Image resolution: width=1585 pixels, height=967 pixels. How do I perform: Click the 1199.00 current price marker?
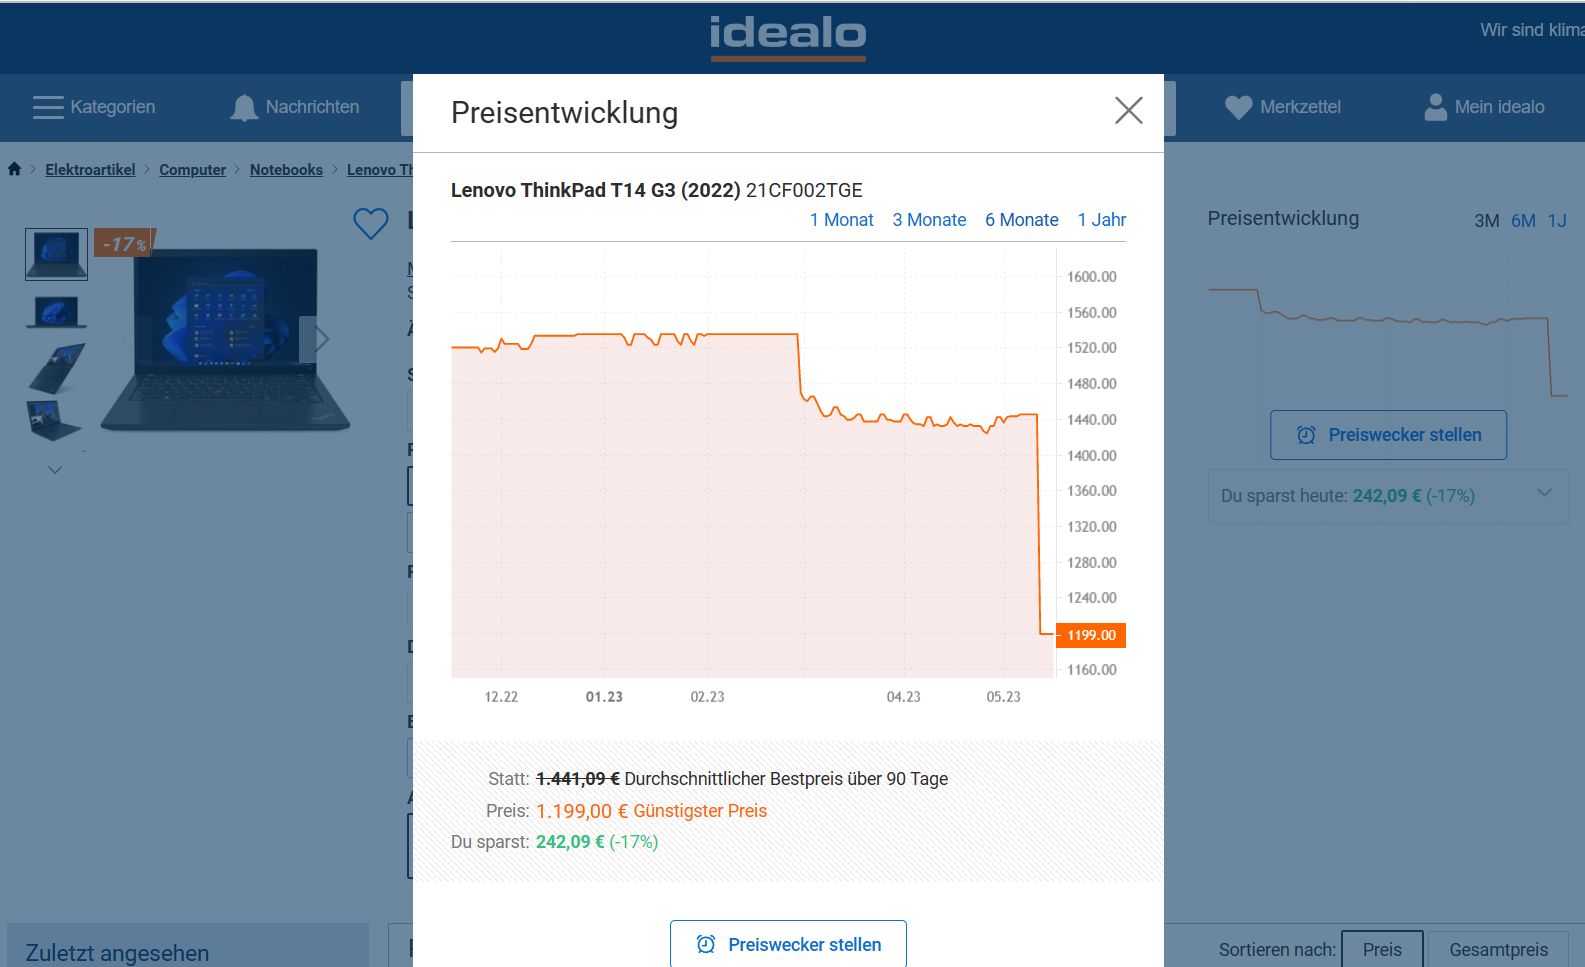tap(1091, 635)
